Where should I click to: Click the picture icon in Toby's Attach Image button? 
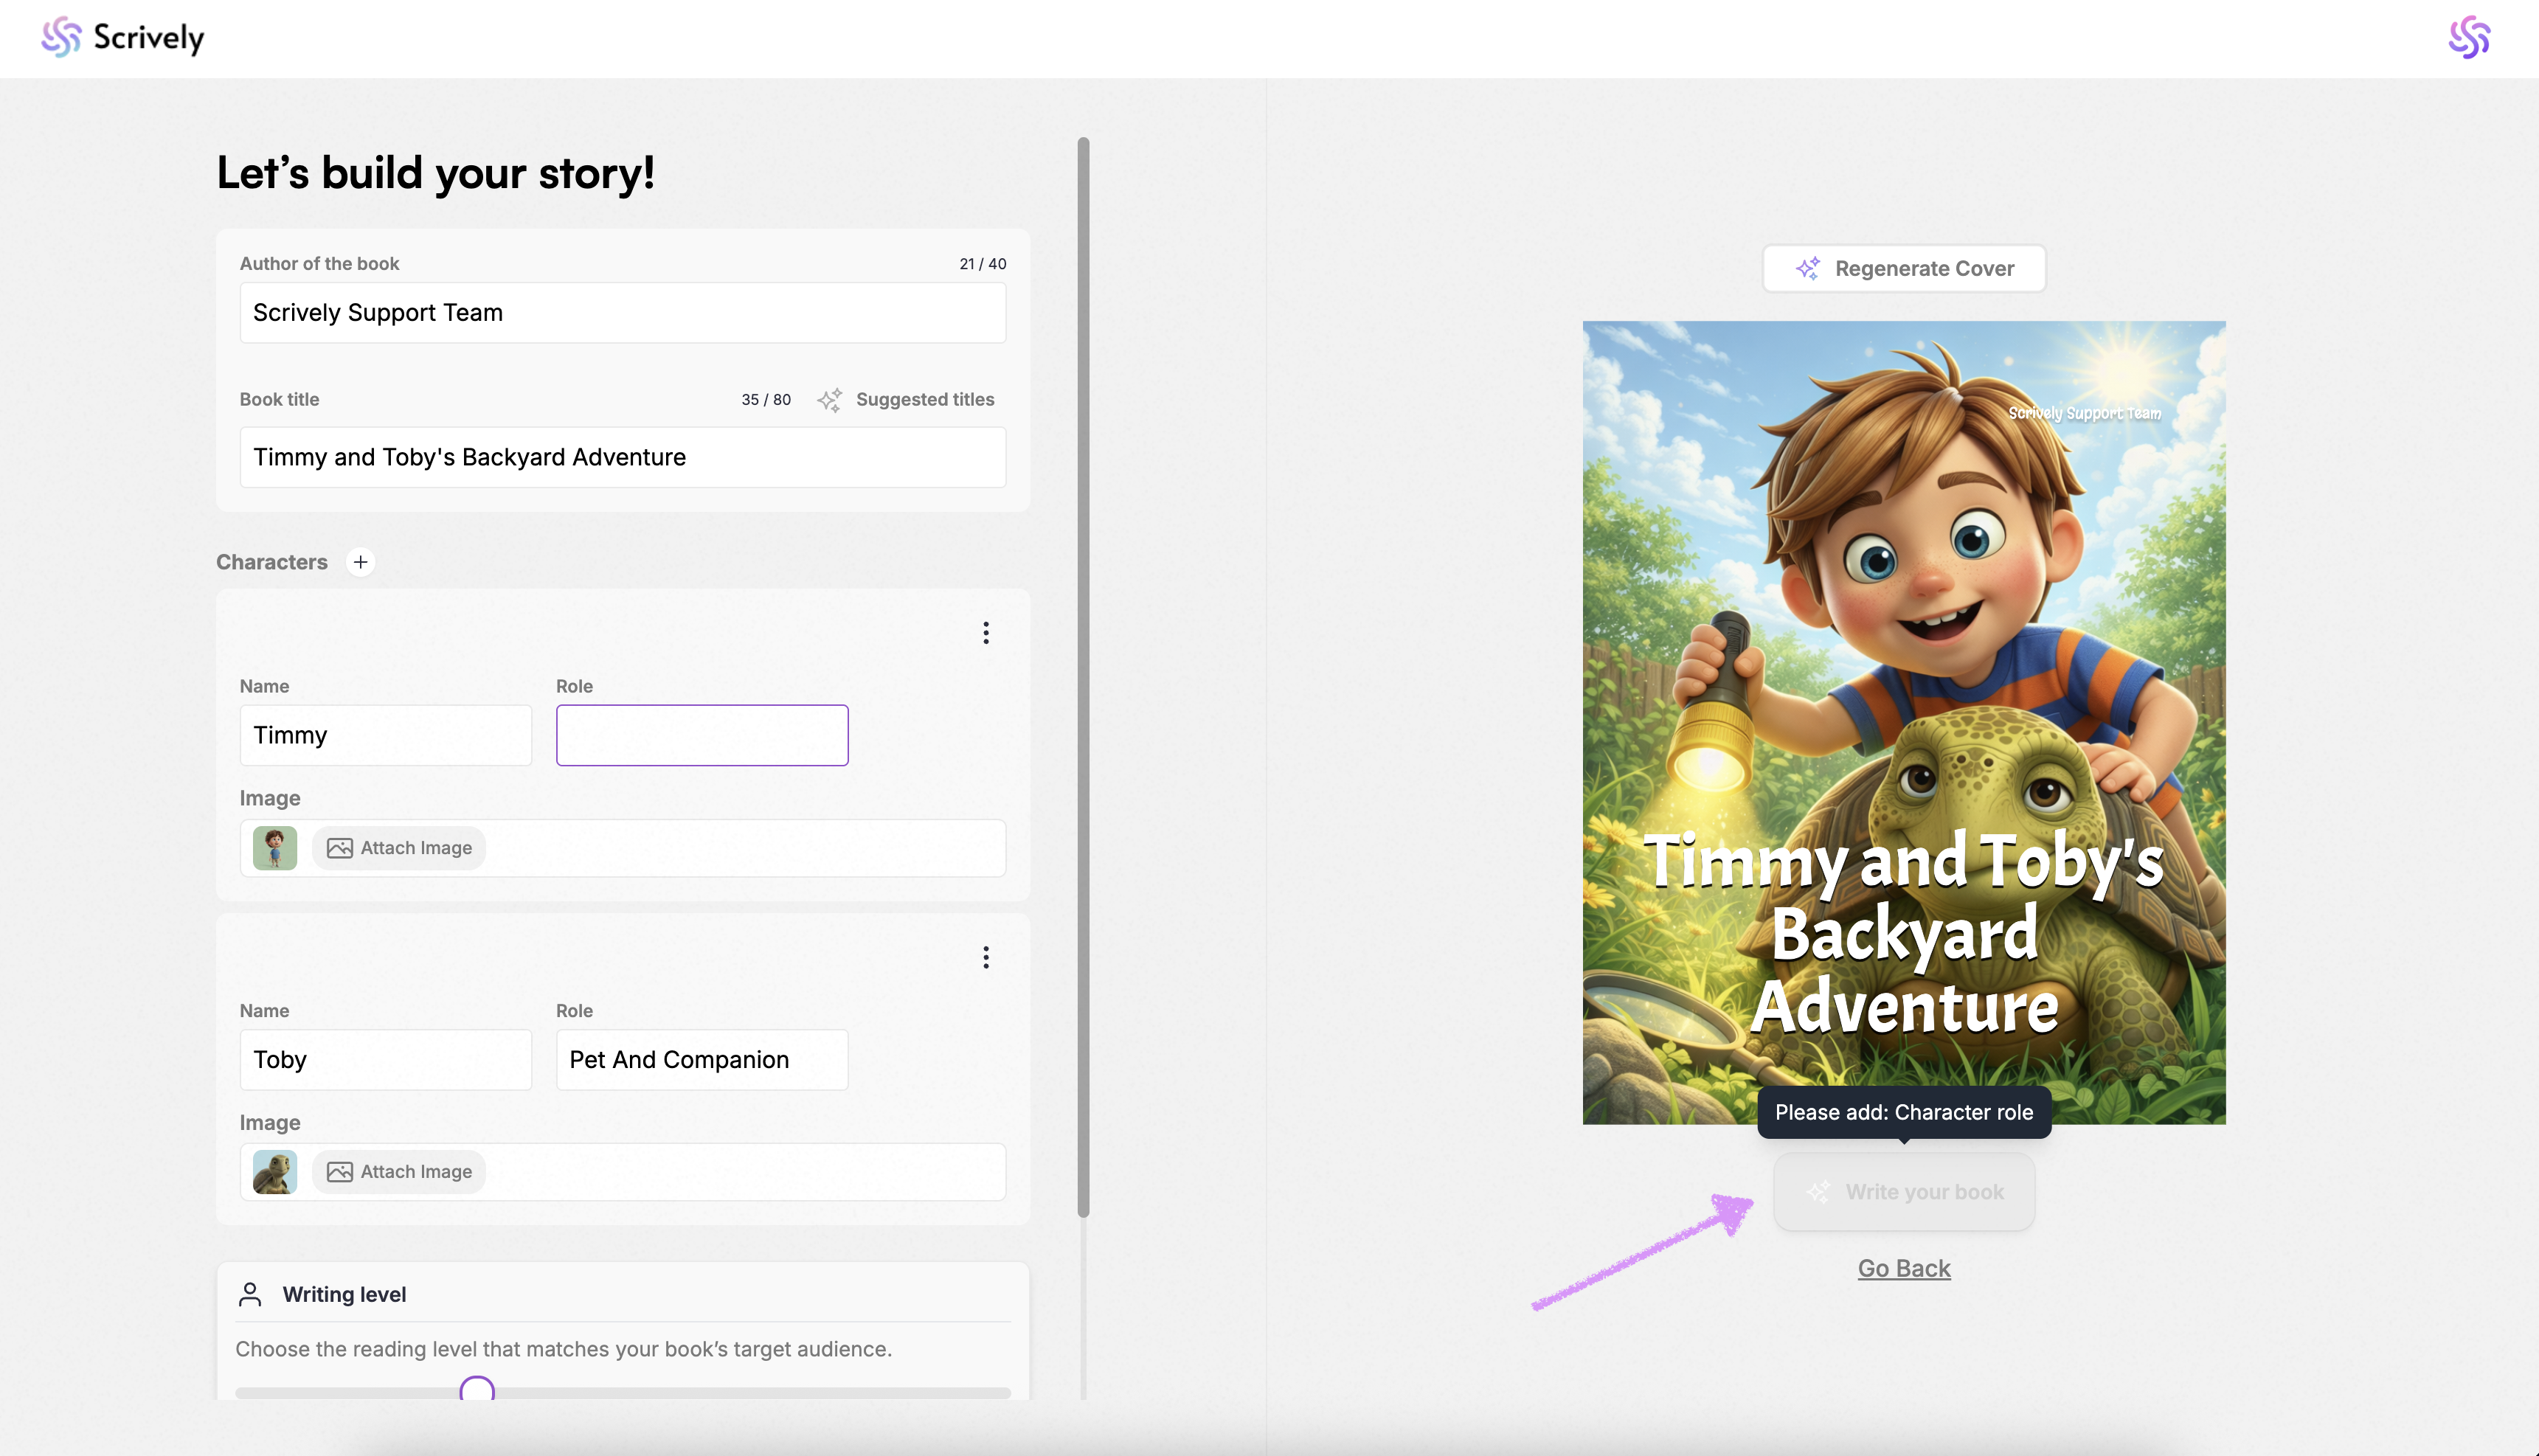click(340, 1172)
